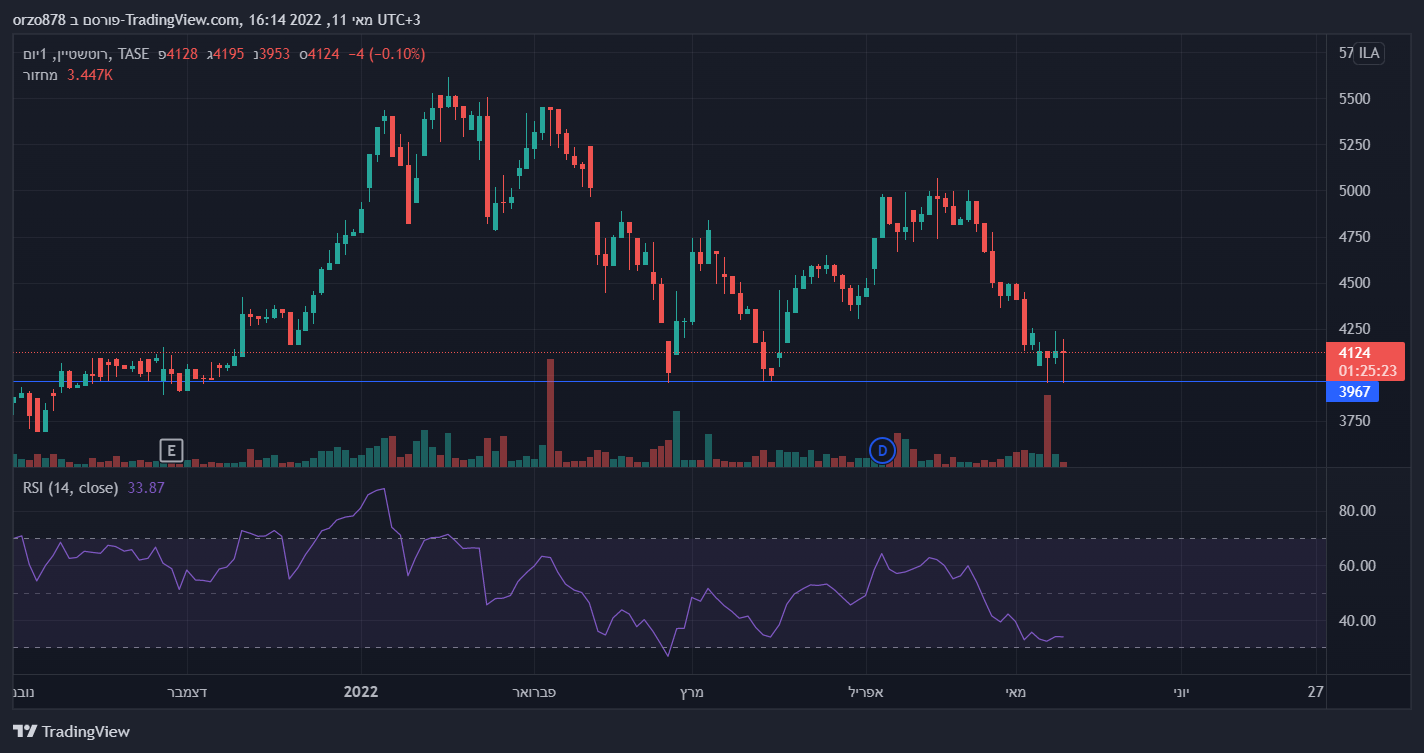Select the volume value 3.447K
The width and height of the screenshot is (1424, 753).
click(90, 75)
